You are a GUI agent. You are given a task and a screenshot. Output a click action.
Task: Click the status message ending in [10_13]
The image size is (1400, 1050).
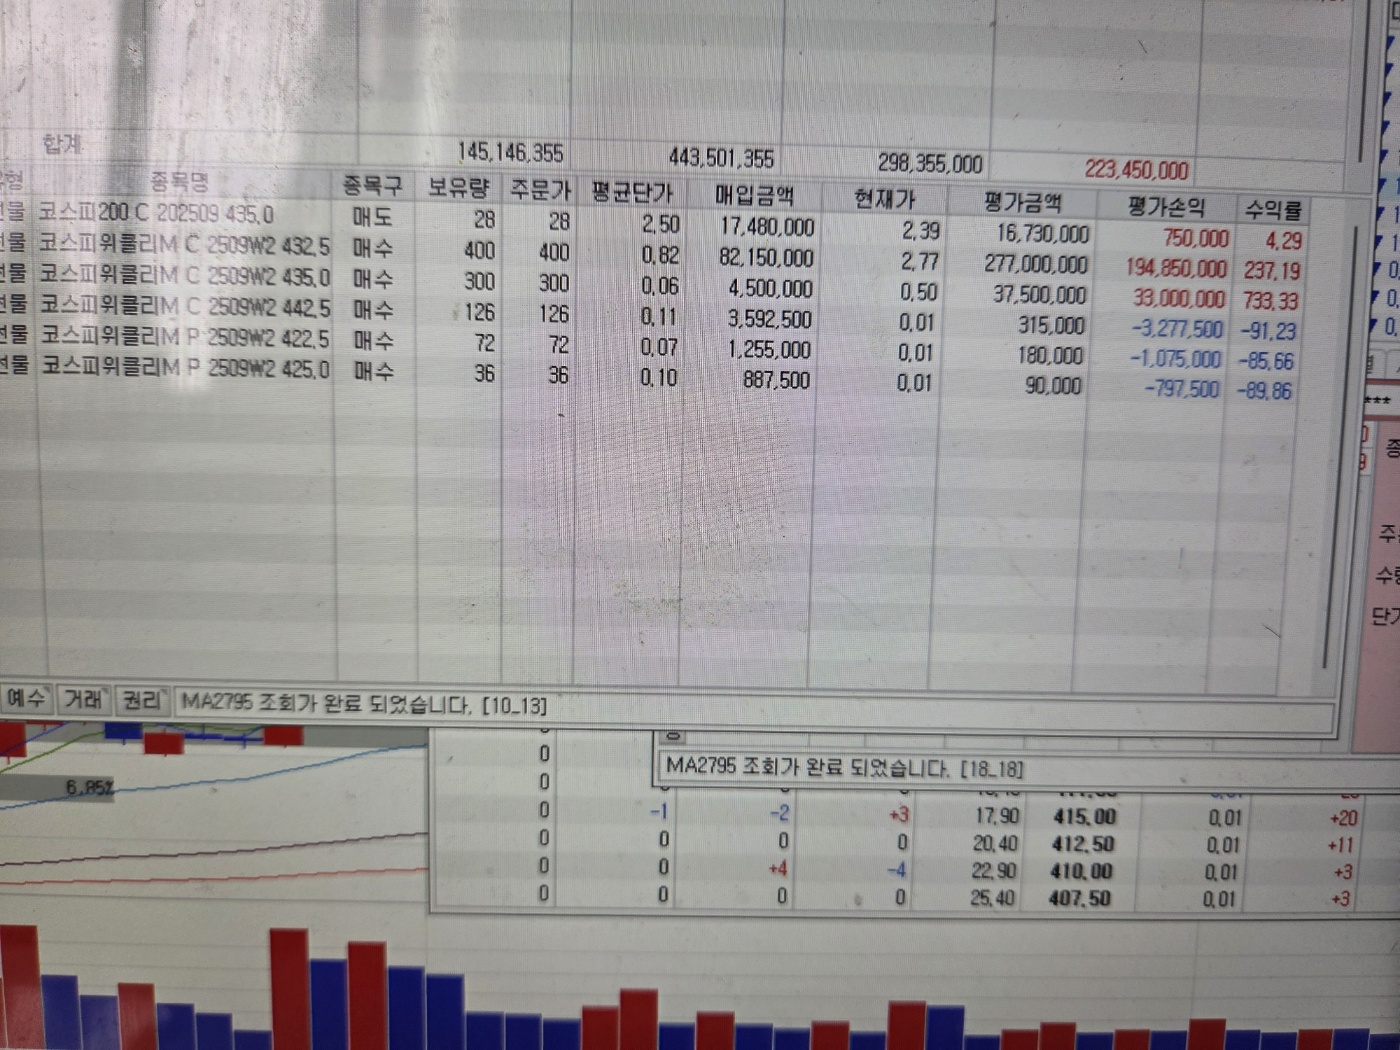(364, 704)
